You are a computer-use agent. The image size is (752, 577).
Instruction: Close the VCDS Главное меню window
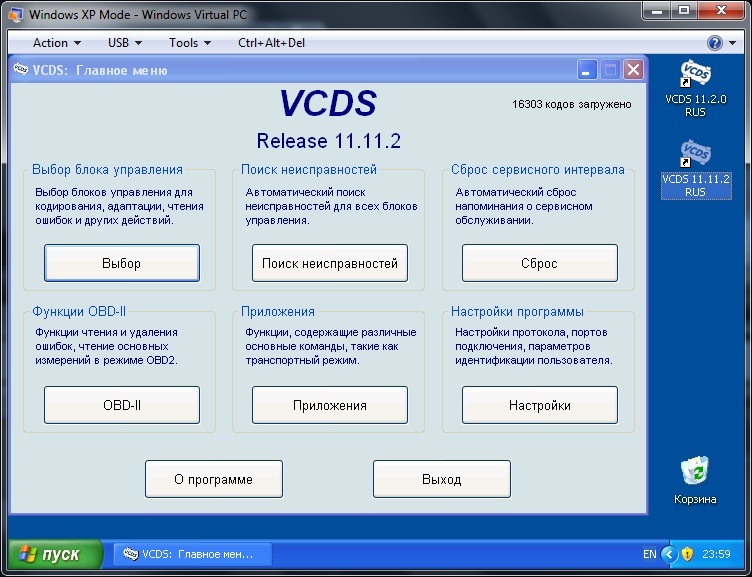click(x=633, y=70)
